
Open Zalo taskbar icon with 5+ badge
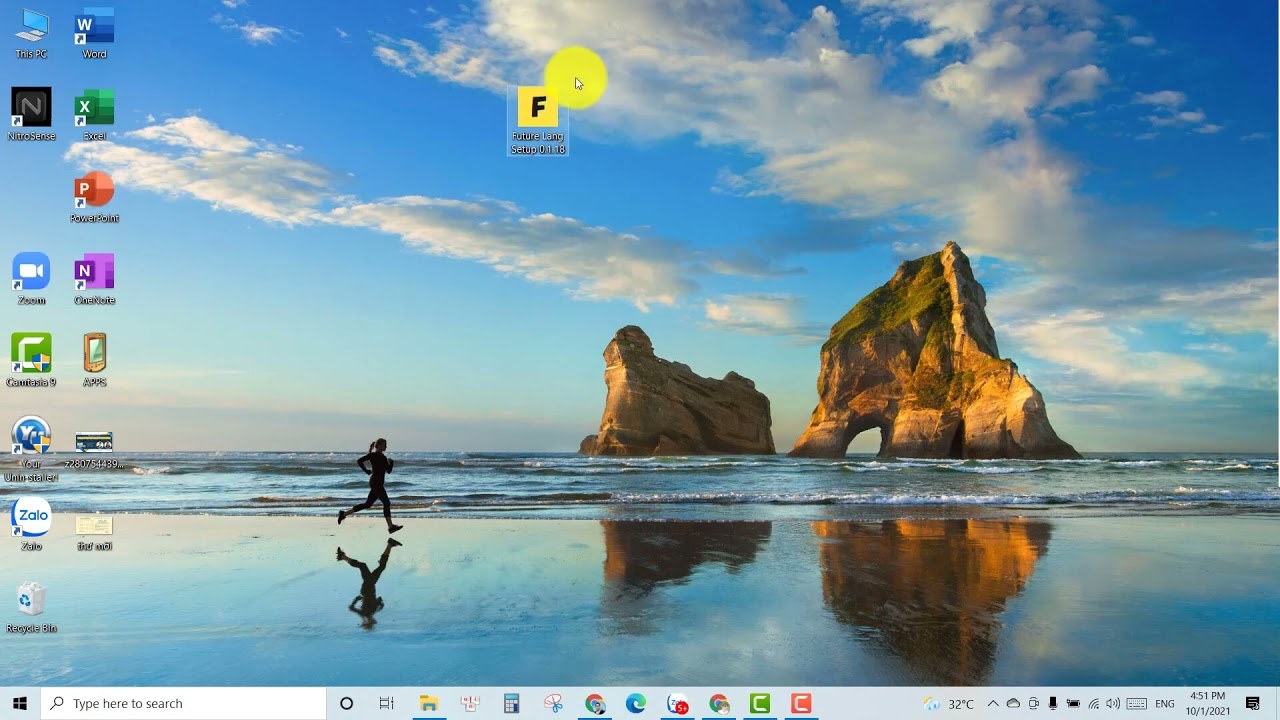click(x=678, y=704)
